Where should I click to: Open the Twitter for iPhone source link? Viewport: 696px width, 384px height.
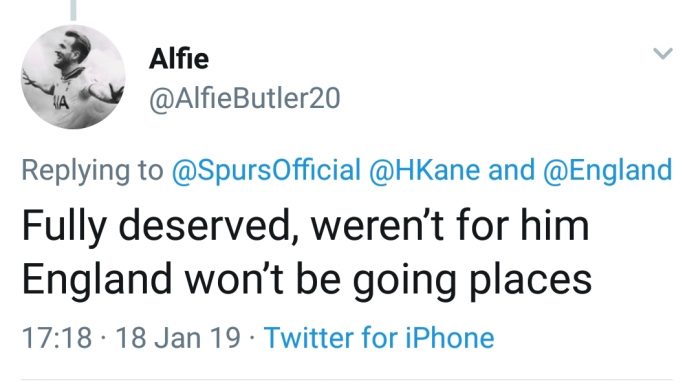(x=379, y=338)
